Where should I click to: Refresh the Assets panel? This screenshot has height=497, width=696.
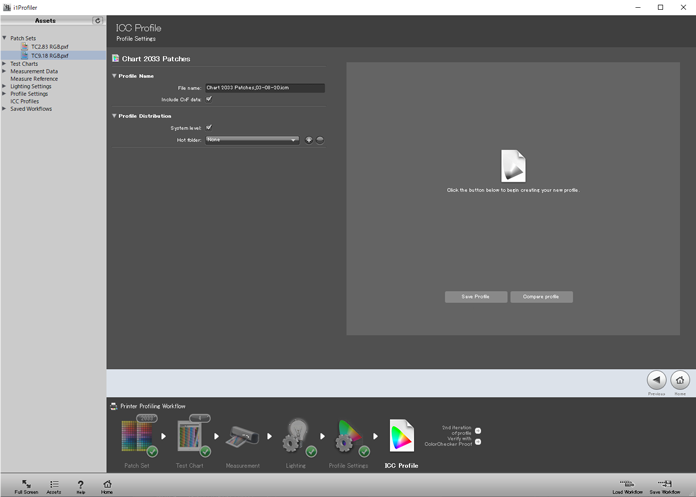click(97, 20)
